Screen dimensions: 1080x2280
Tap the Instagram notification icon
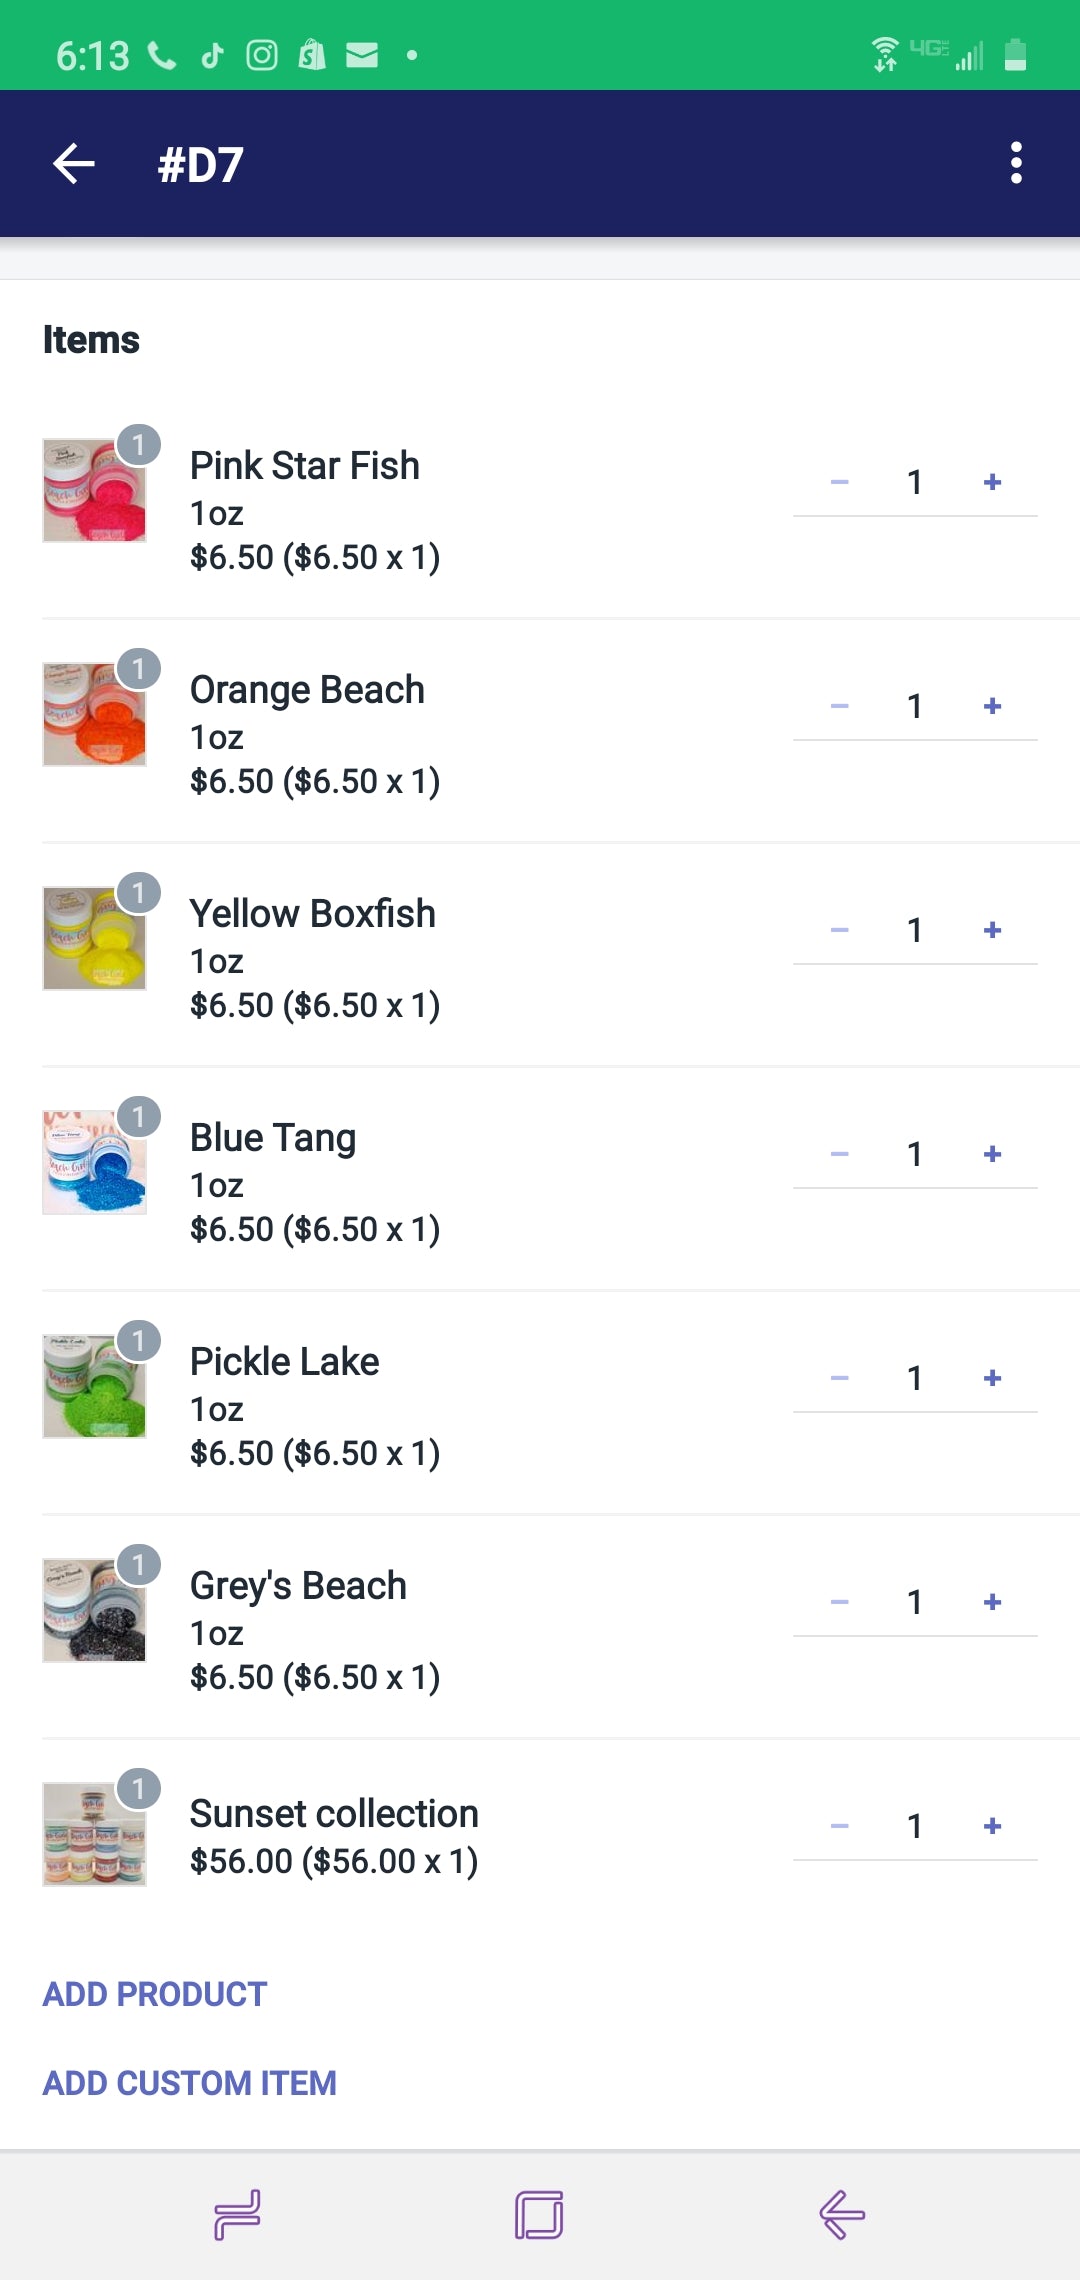point(262,55)
